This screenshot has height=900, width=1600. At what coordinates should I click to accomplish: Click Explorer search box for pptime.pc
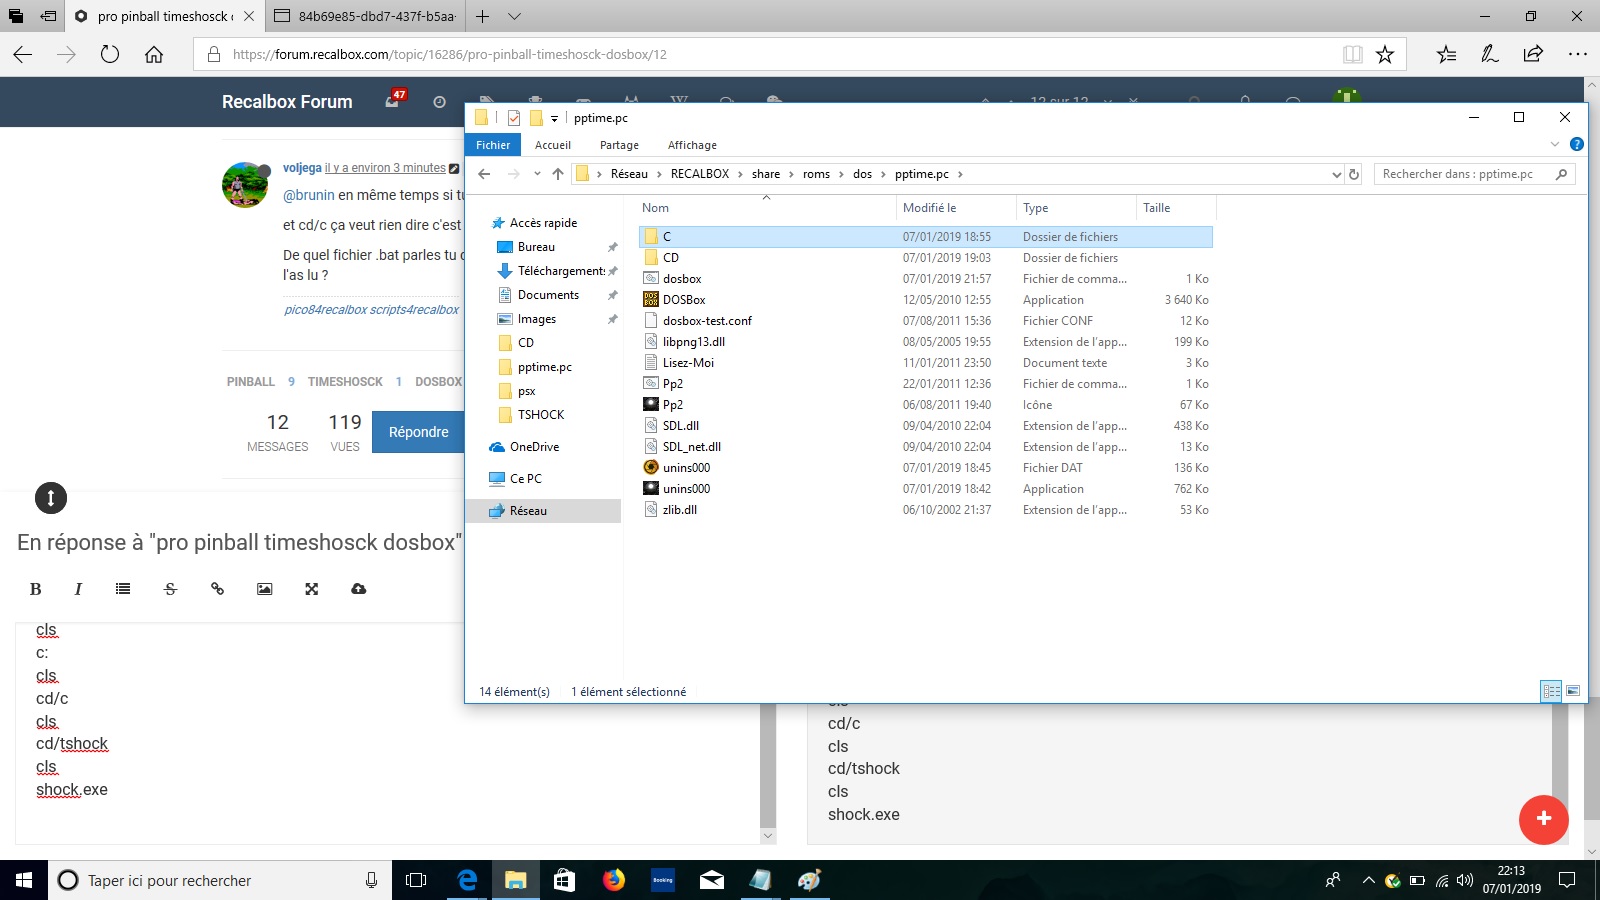coord(1474,174)
